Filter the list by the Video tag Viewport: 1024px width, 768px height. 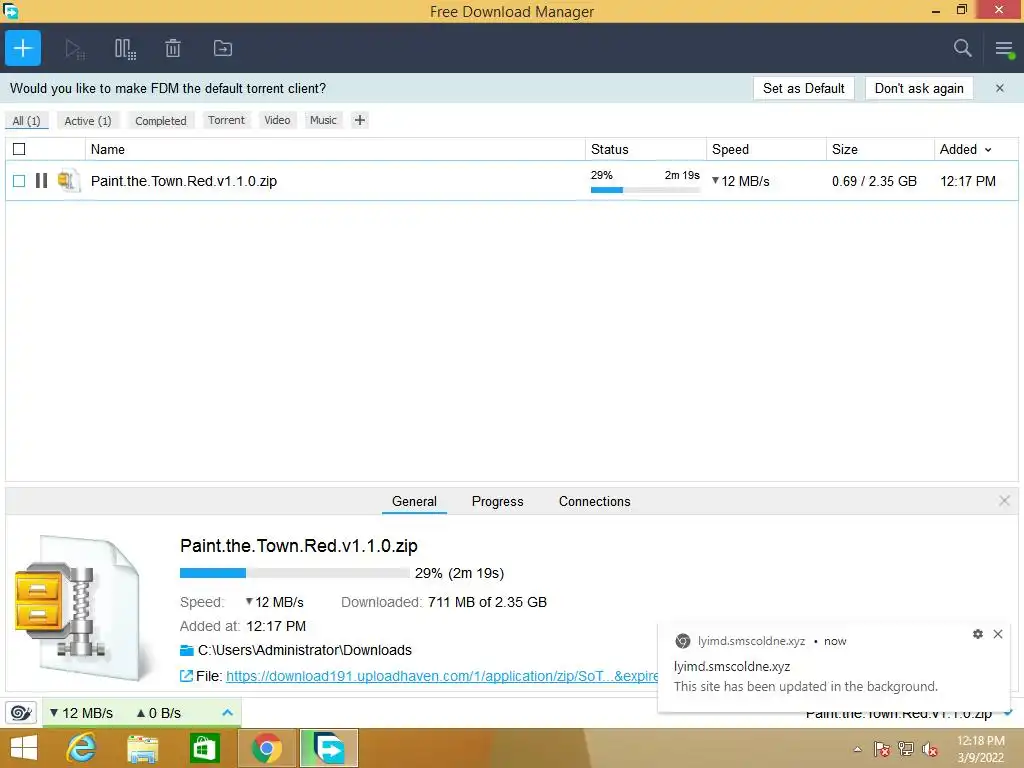[x=277, y=120]
